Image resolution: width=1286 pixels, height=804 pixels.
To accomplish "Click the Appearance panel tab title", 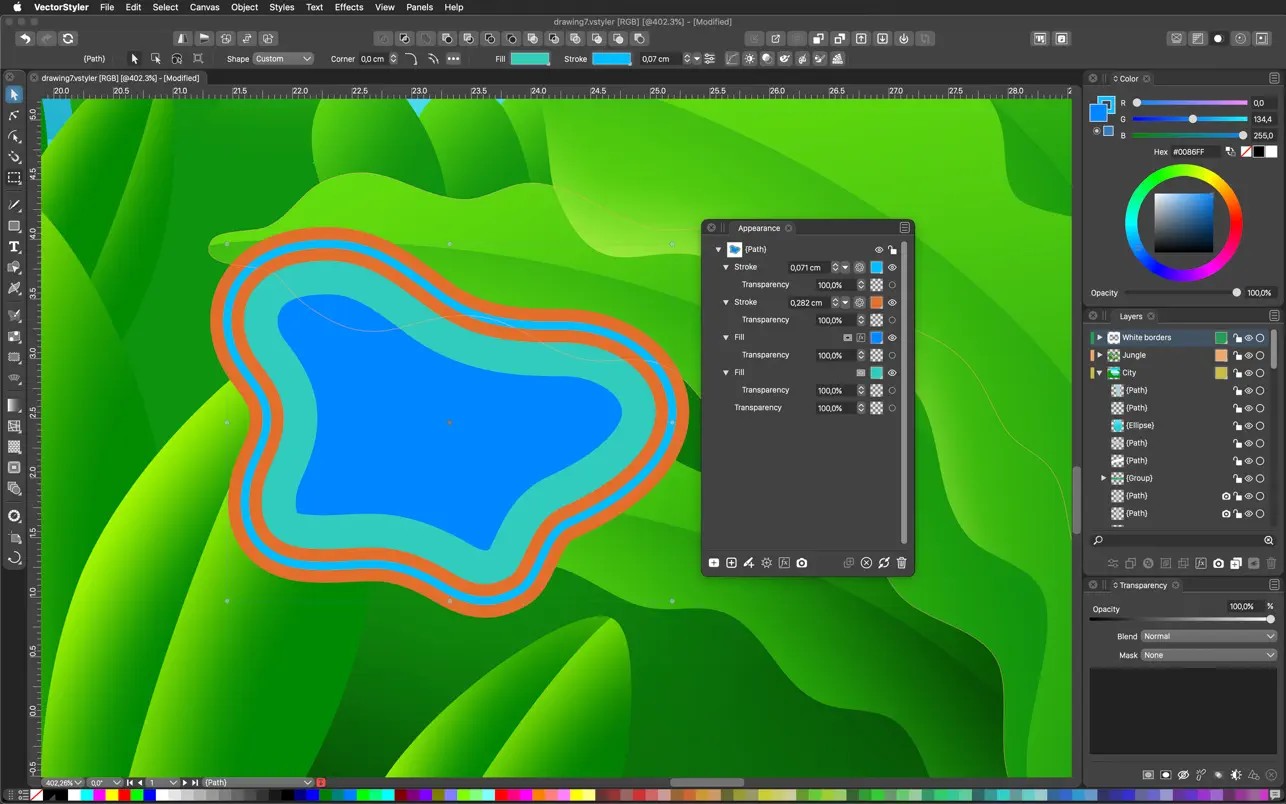I will 759,228.
